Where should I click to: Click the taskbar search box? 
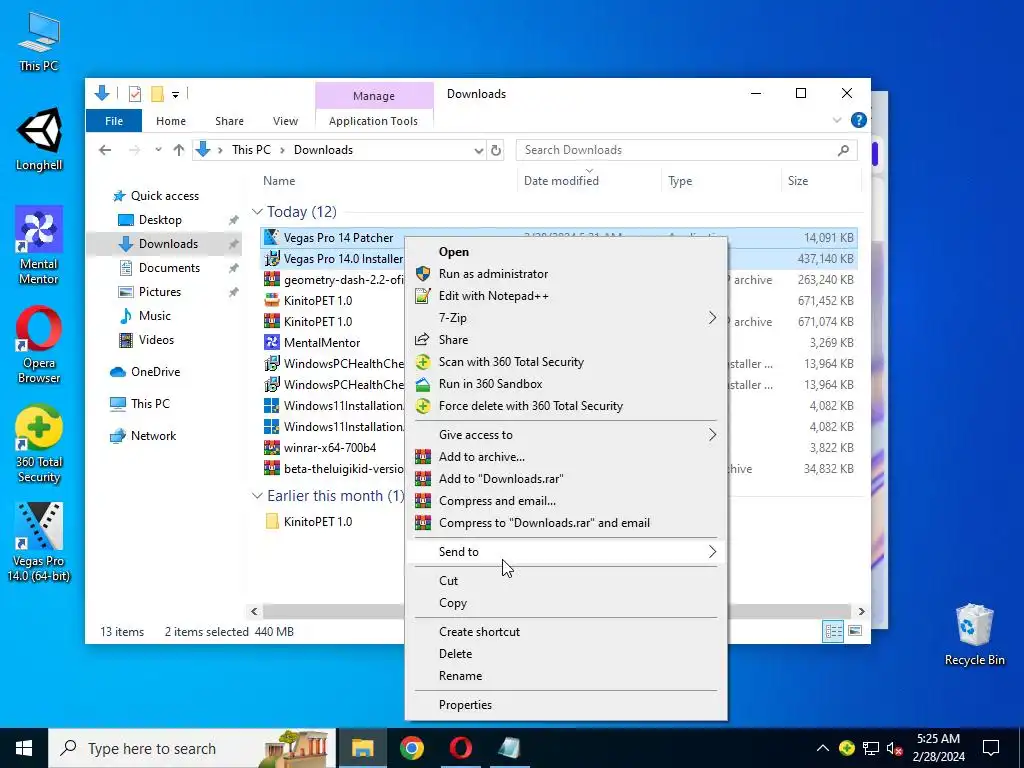(x=192, y=748)
